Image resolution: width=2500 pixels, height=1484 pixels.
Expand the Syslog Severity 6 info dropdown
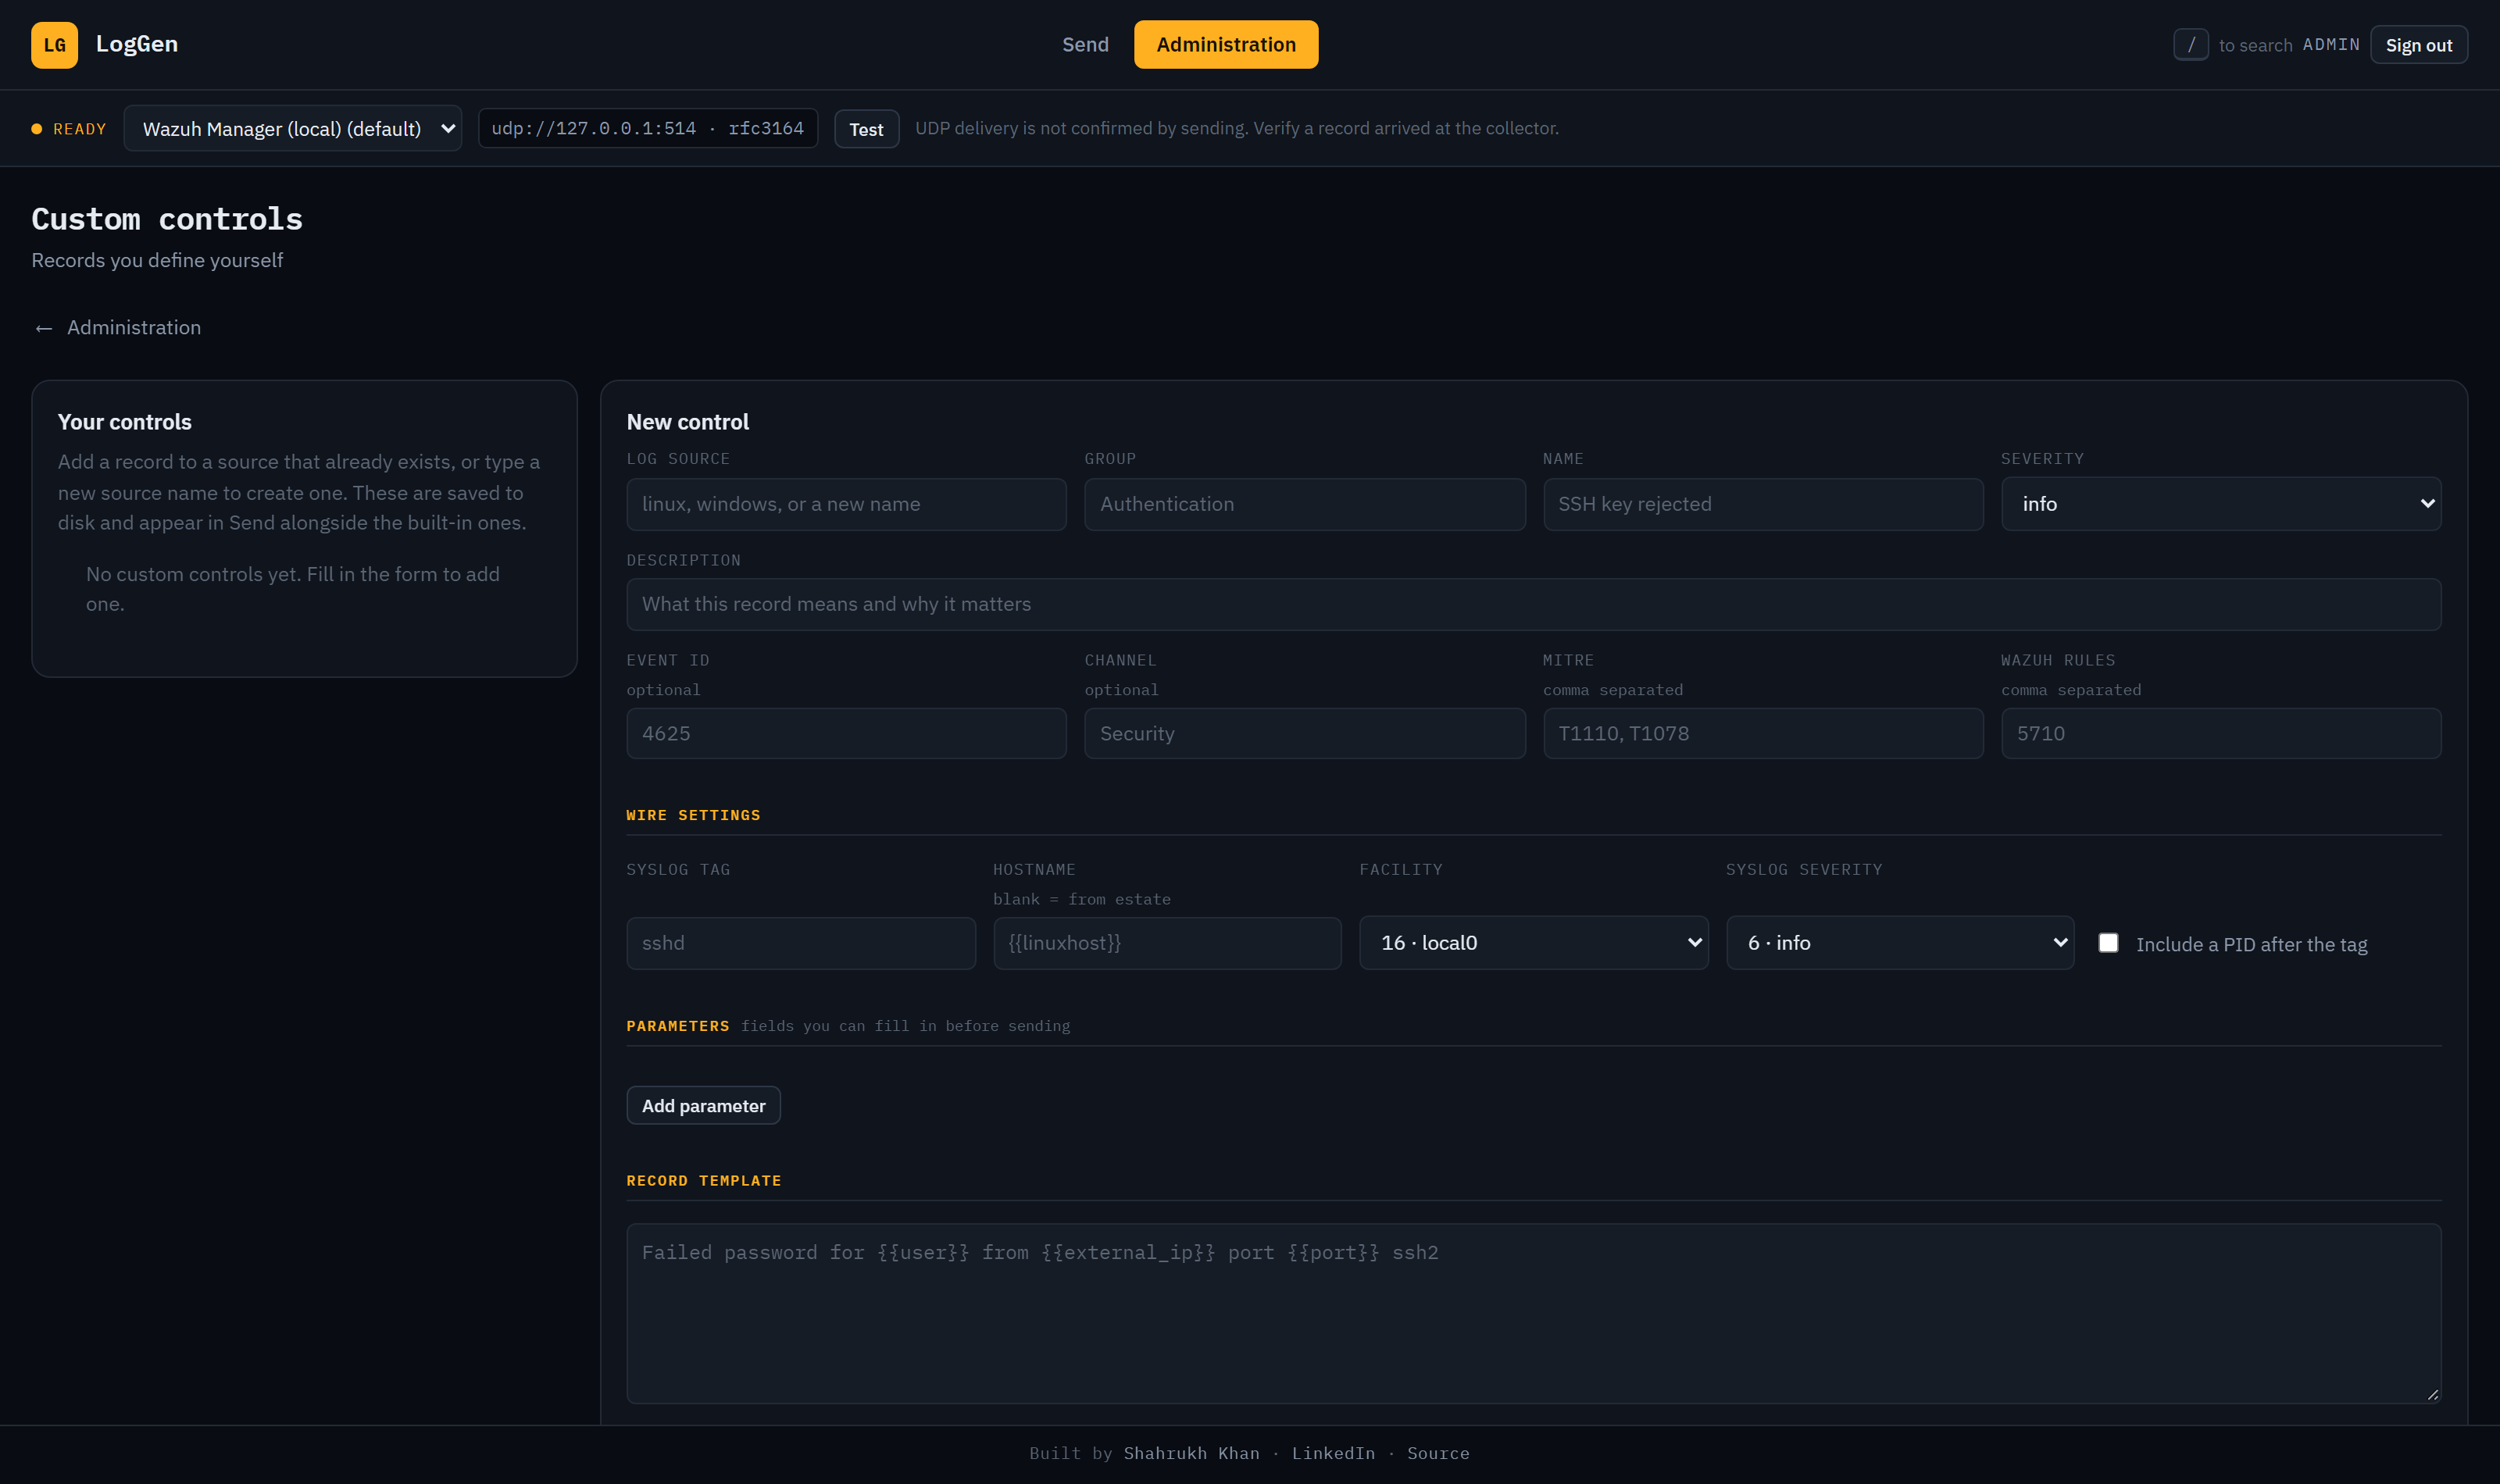point(1900,943)
